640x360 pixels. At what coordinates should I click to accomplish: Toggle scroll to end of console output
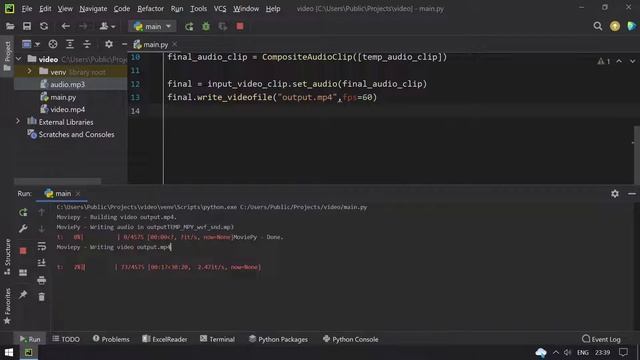point(42,263)
